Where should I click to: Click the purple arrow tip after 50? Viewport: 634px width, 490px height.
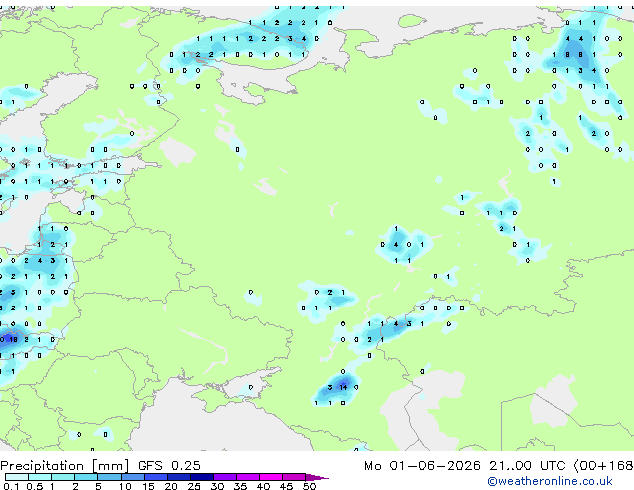pyautogui.click(x=317, y=477)
